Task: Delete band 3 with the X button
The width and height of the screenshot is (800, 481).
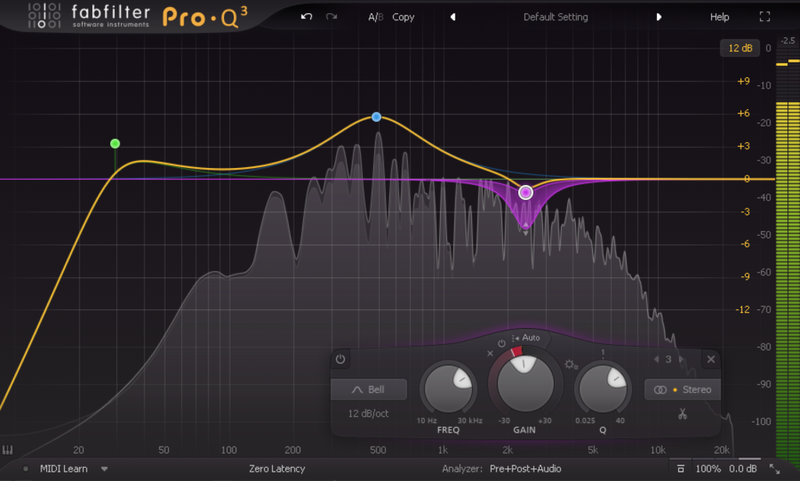Action: pos(711,359)
